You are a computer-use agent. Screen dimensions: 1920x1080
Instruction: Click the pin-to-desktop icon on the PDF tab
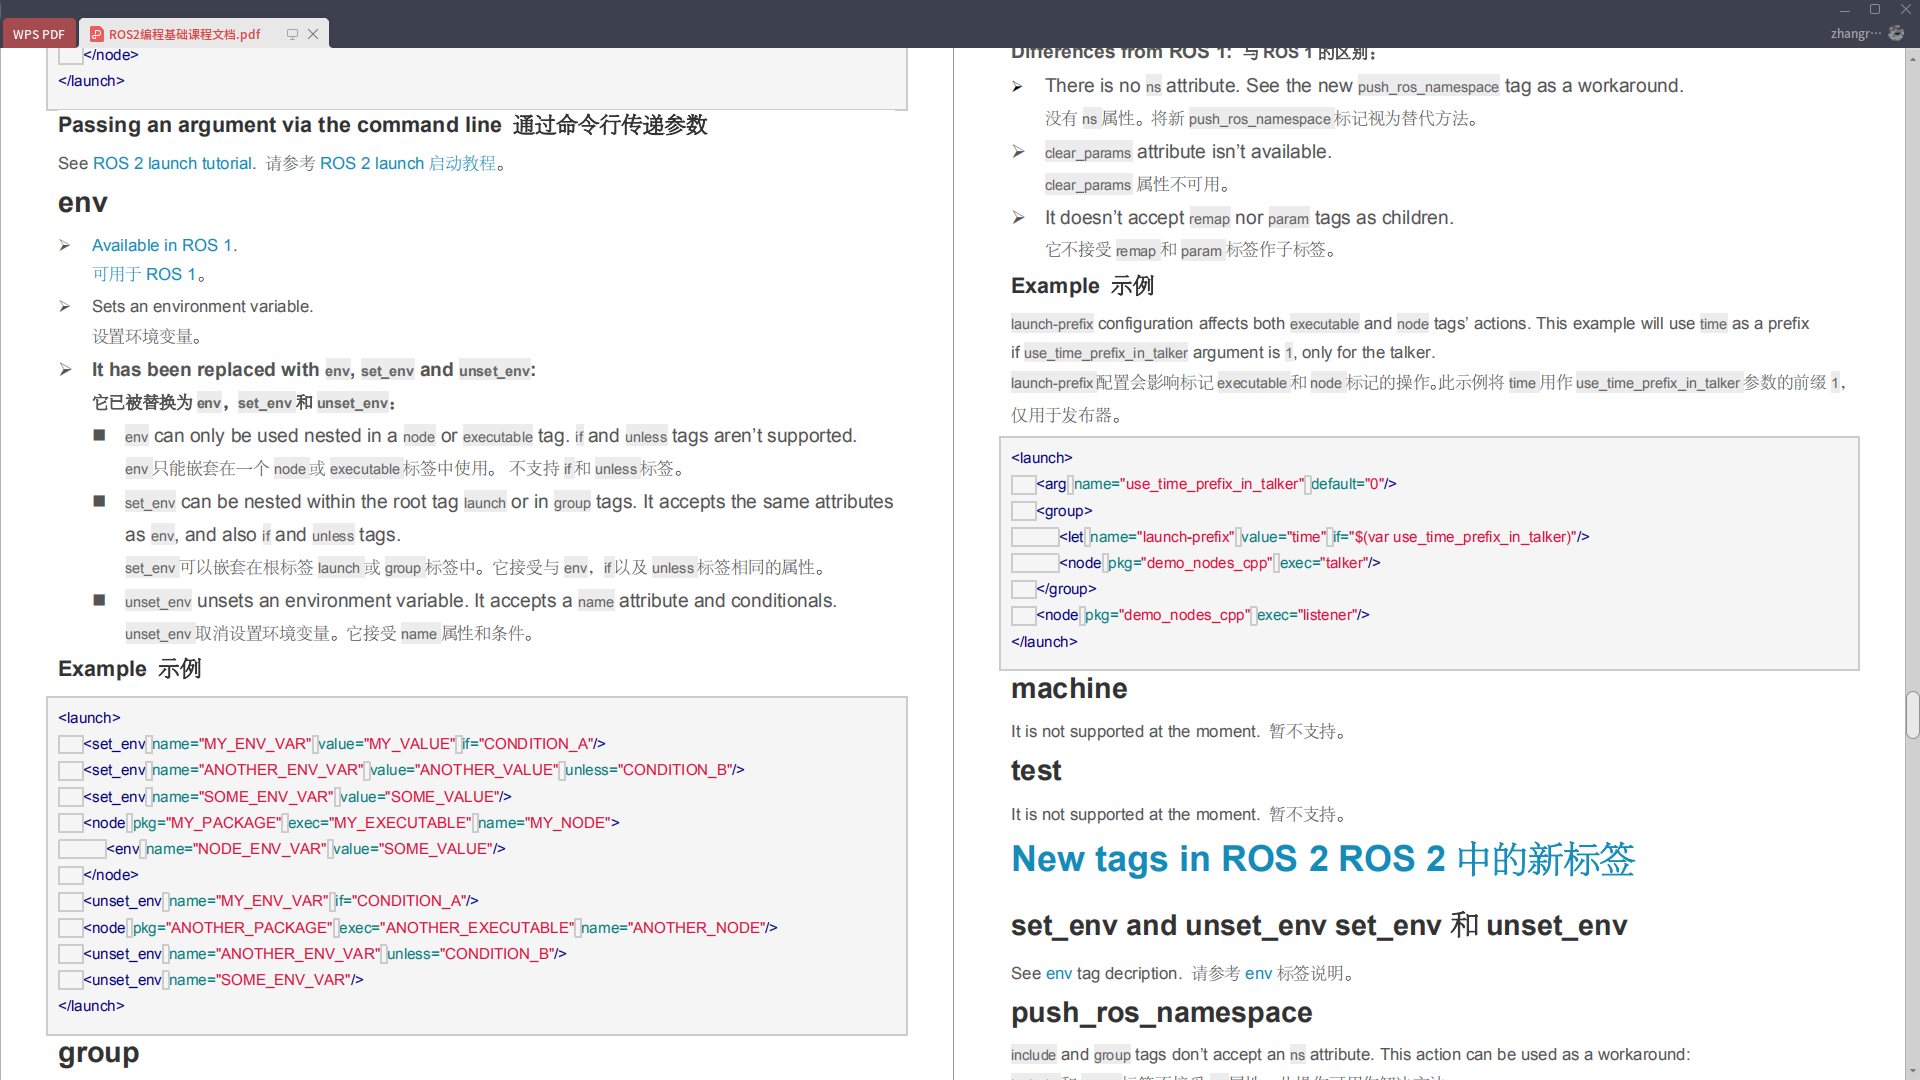[x=291, y=33]
